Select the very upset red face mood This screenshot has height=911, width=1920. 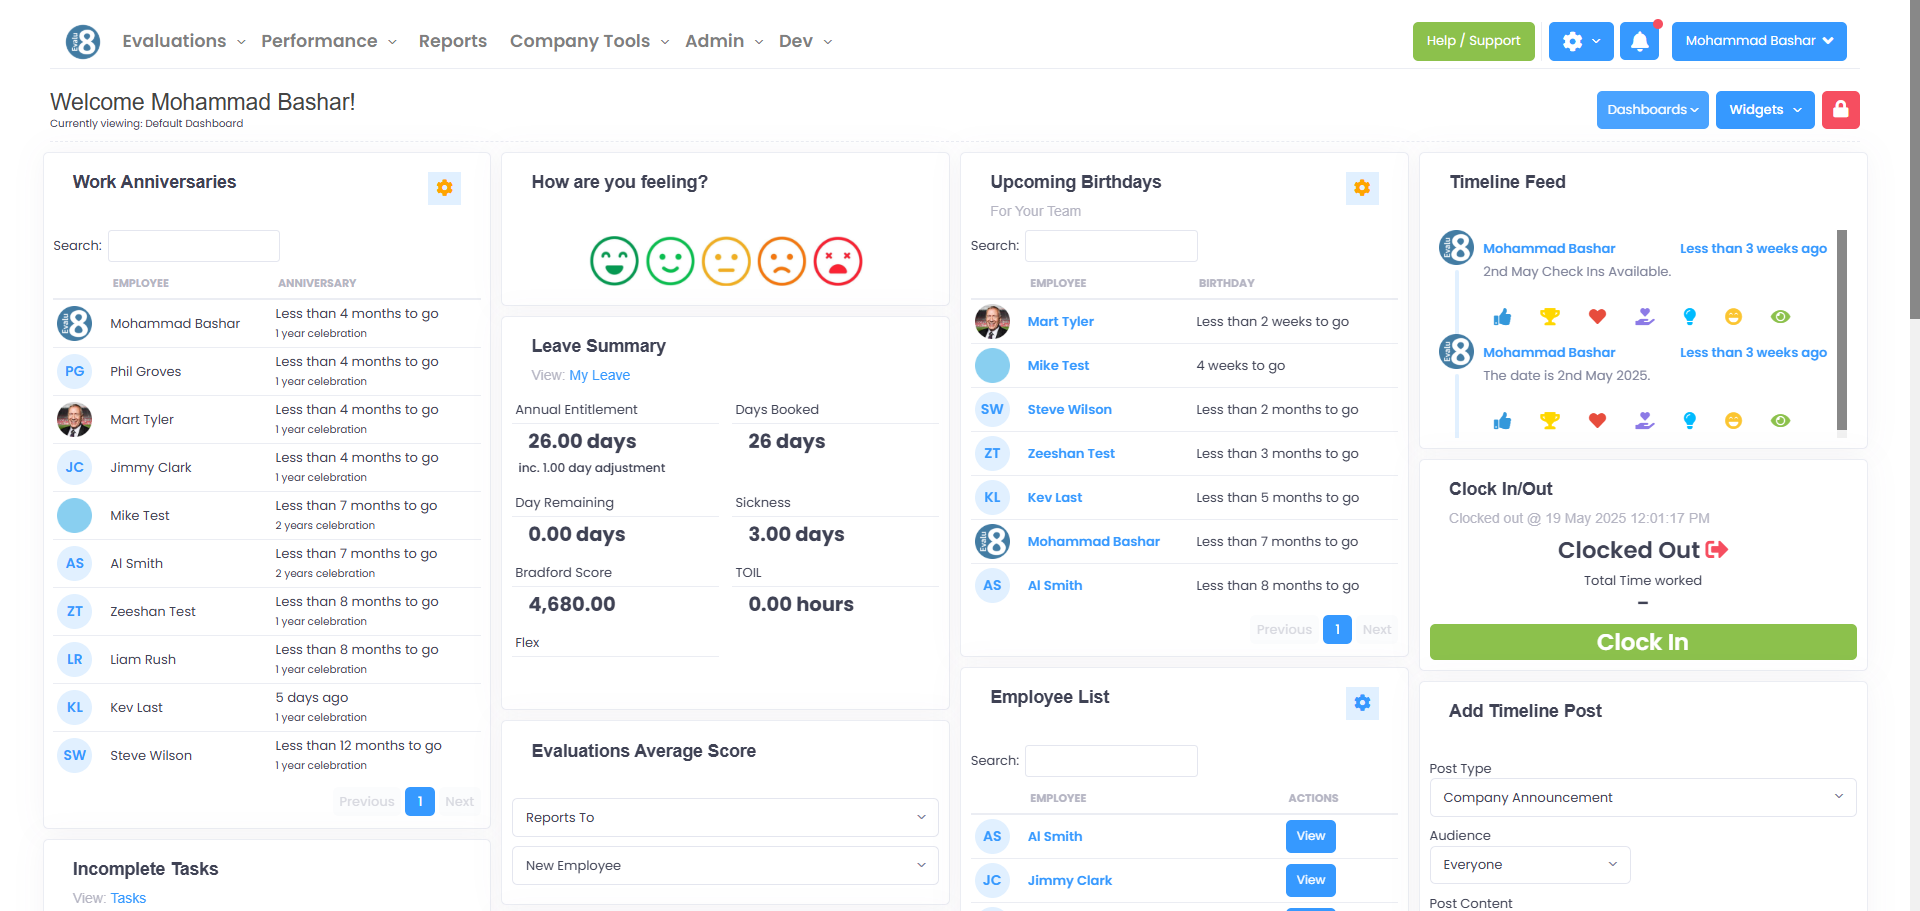[838, 261]
